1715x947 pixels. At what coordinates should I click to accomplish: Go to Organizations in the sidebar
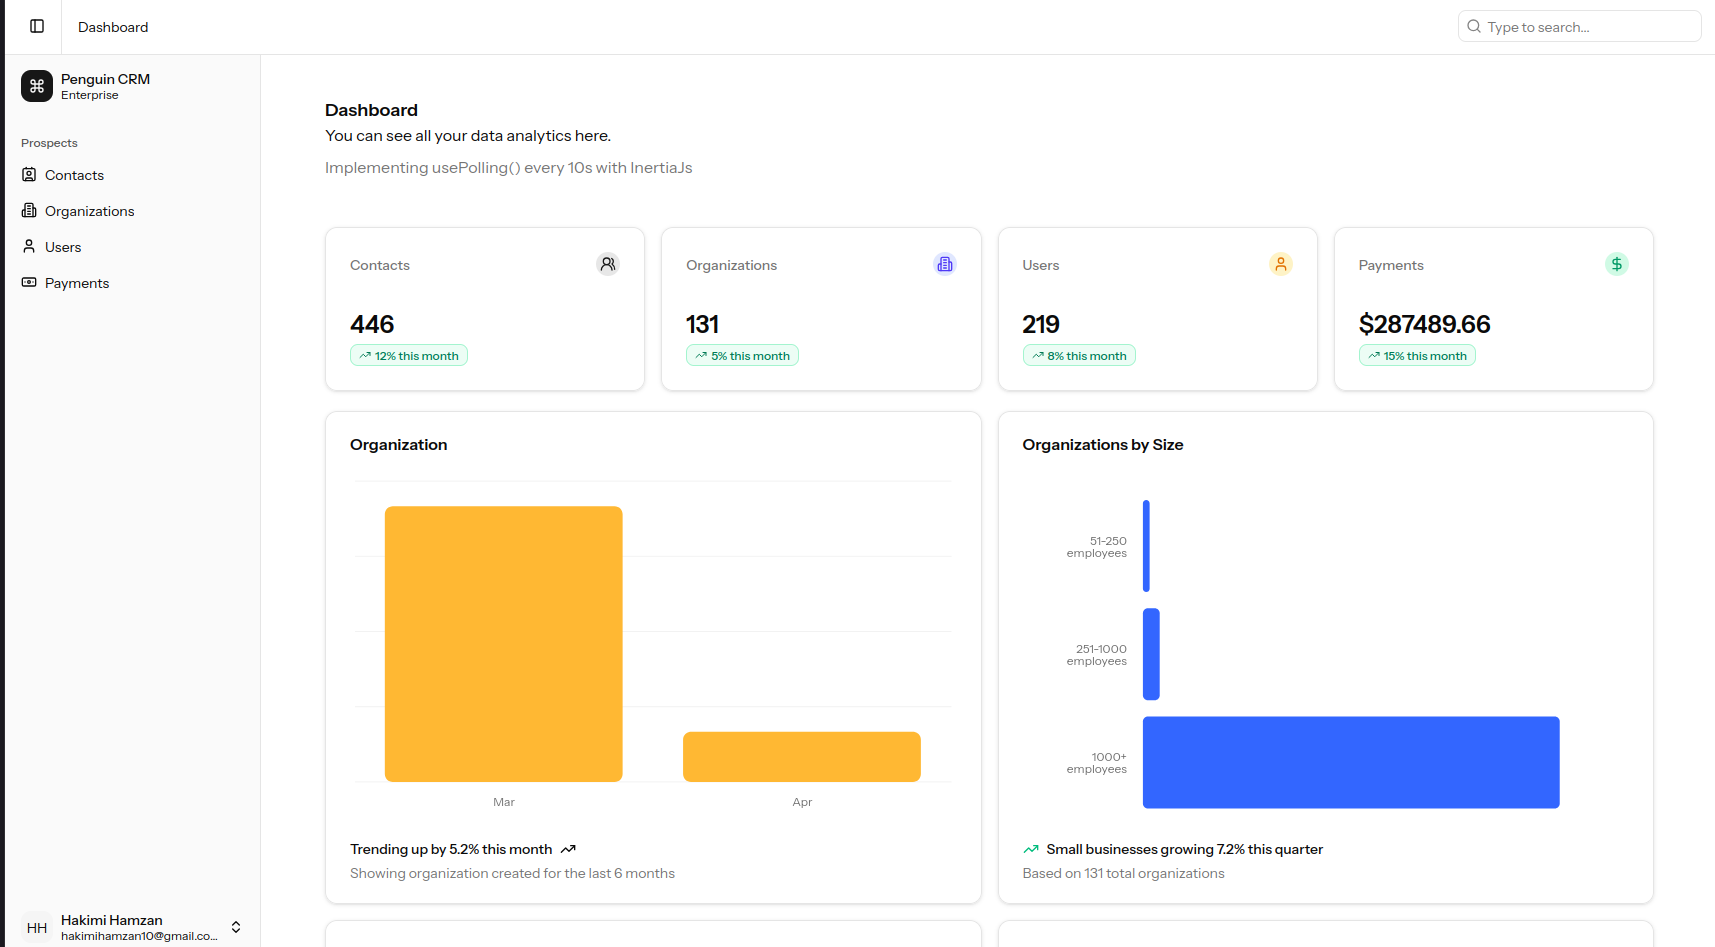89,211
